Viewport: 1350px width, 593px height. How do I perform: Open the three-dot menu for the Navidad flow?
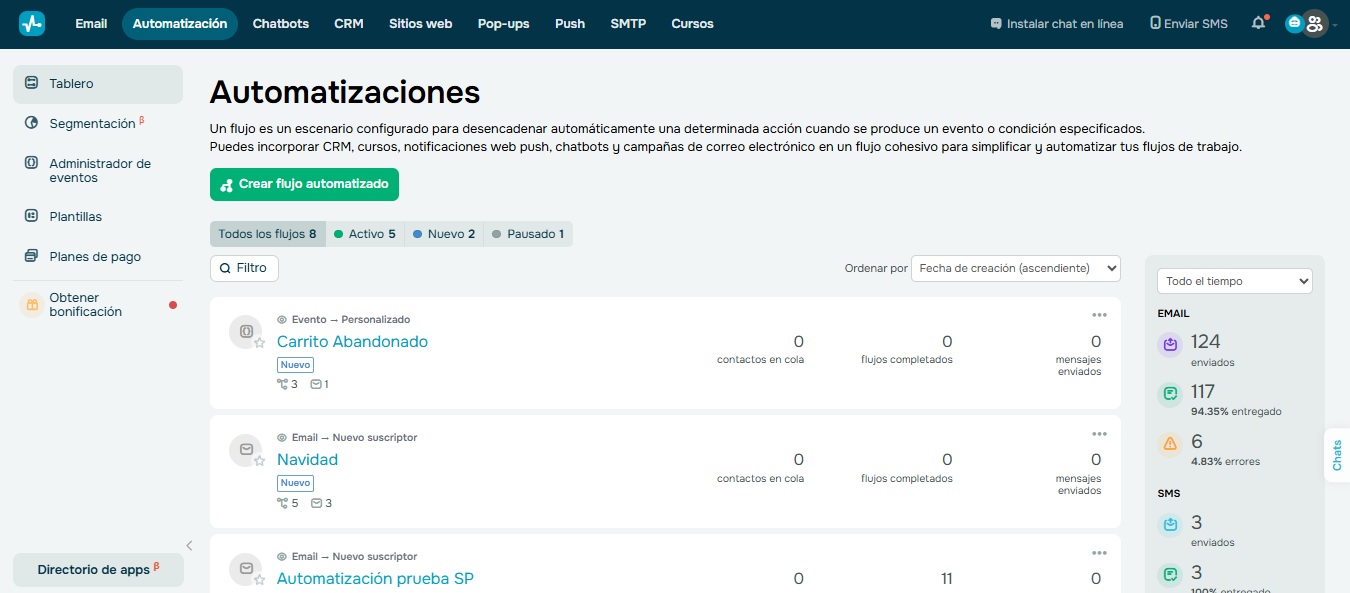tap(1100, 433)
